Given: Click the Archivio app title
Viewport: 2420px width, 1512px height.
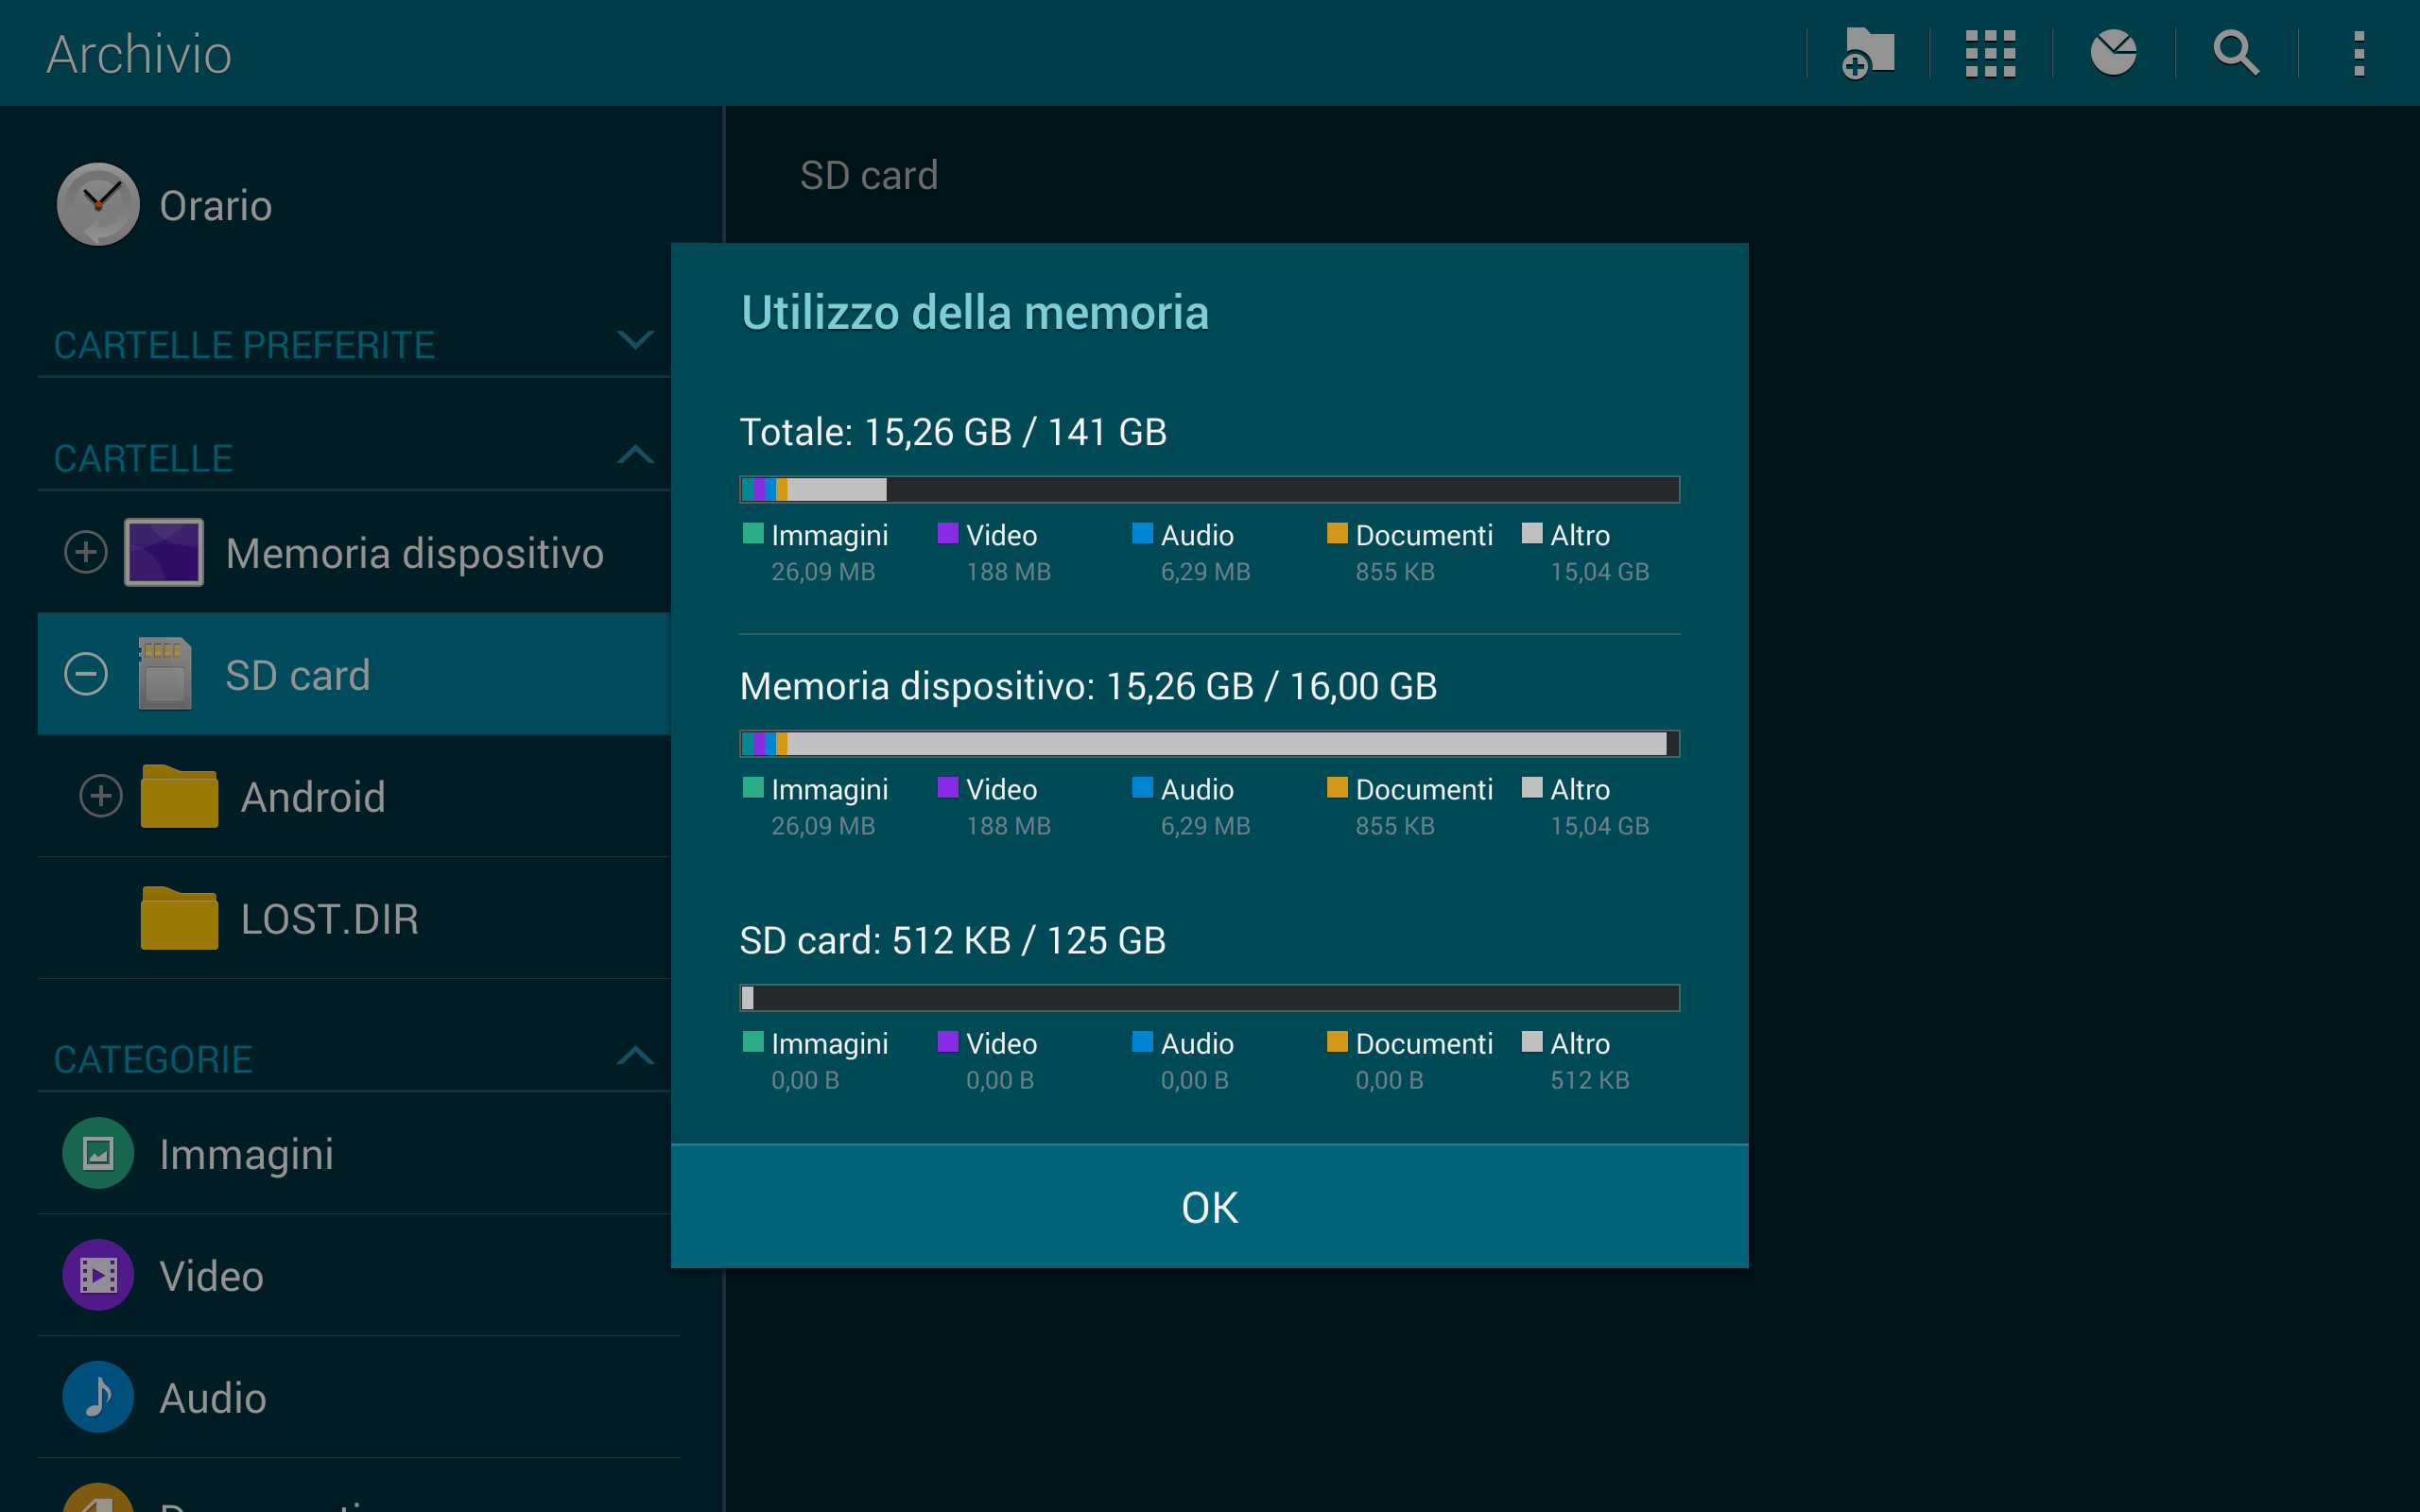Looking at the screenshot, I should pyautogui.click(x=139, y=54).
